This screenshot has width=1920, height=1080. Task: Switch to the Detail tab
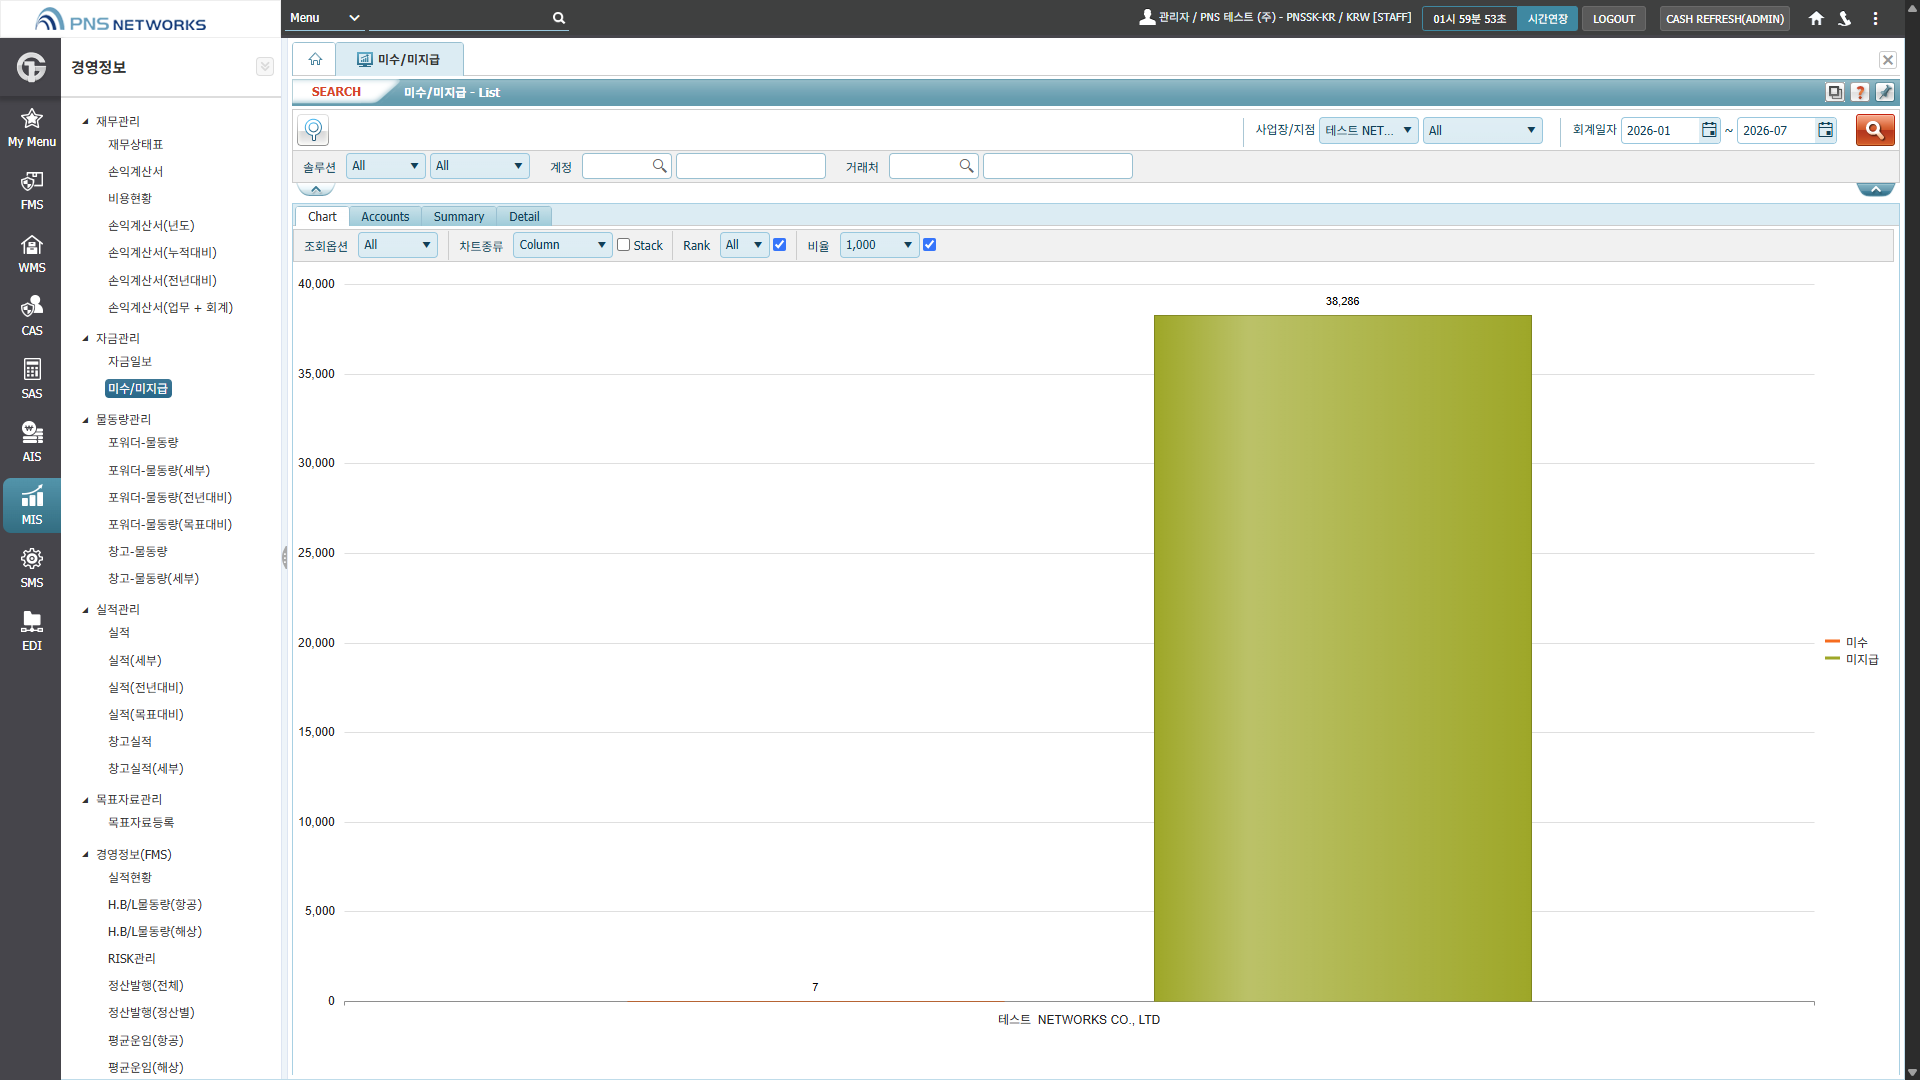tap(524, 217)
